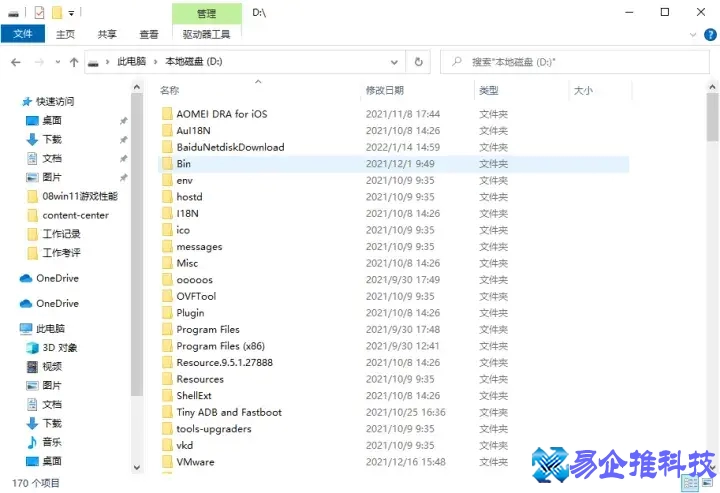This screenshot has width=720, height=493.
Task: Open the address bar history dropdown
Action: (394, 62)
